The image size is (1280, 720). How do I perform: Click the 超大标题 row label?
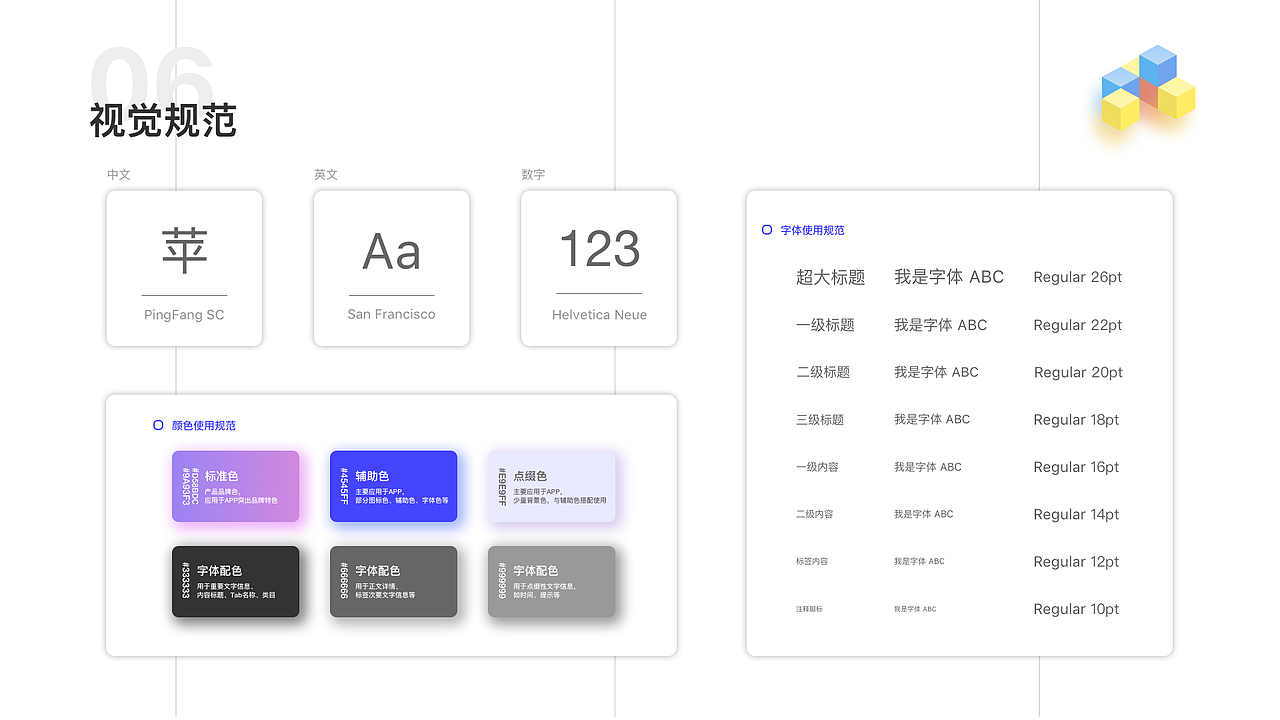[x=830, y=277]
